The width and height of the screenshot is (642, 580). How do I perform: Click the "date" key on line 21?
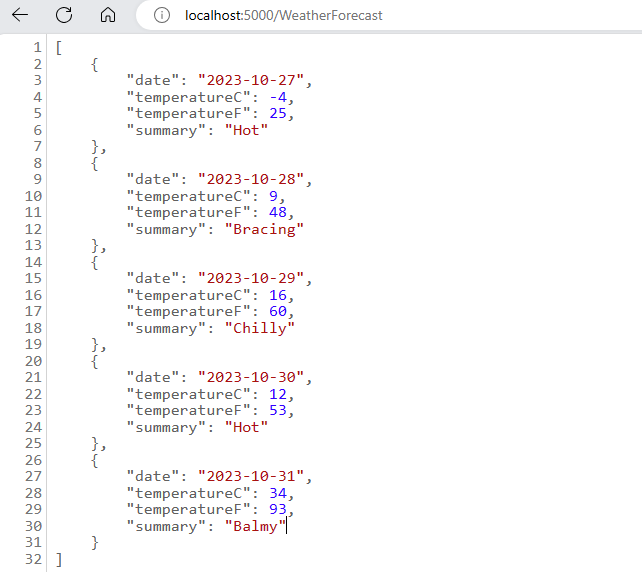(x=150, y=378)
